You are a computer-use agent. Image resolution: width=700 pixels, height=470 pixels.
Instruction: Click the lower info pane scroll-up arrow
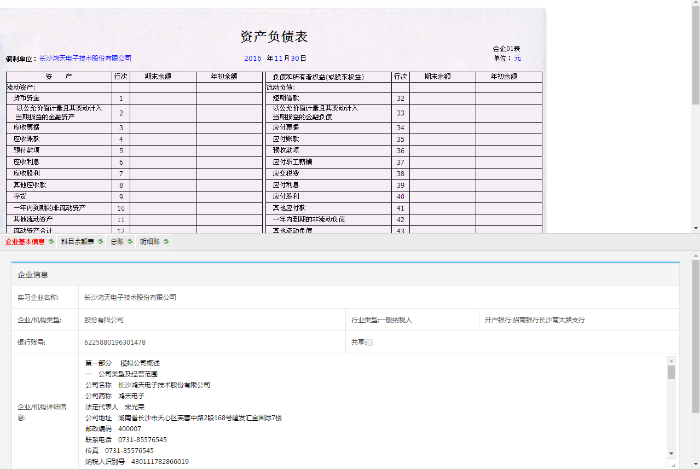696,256
